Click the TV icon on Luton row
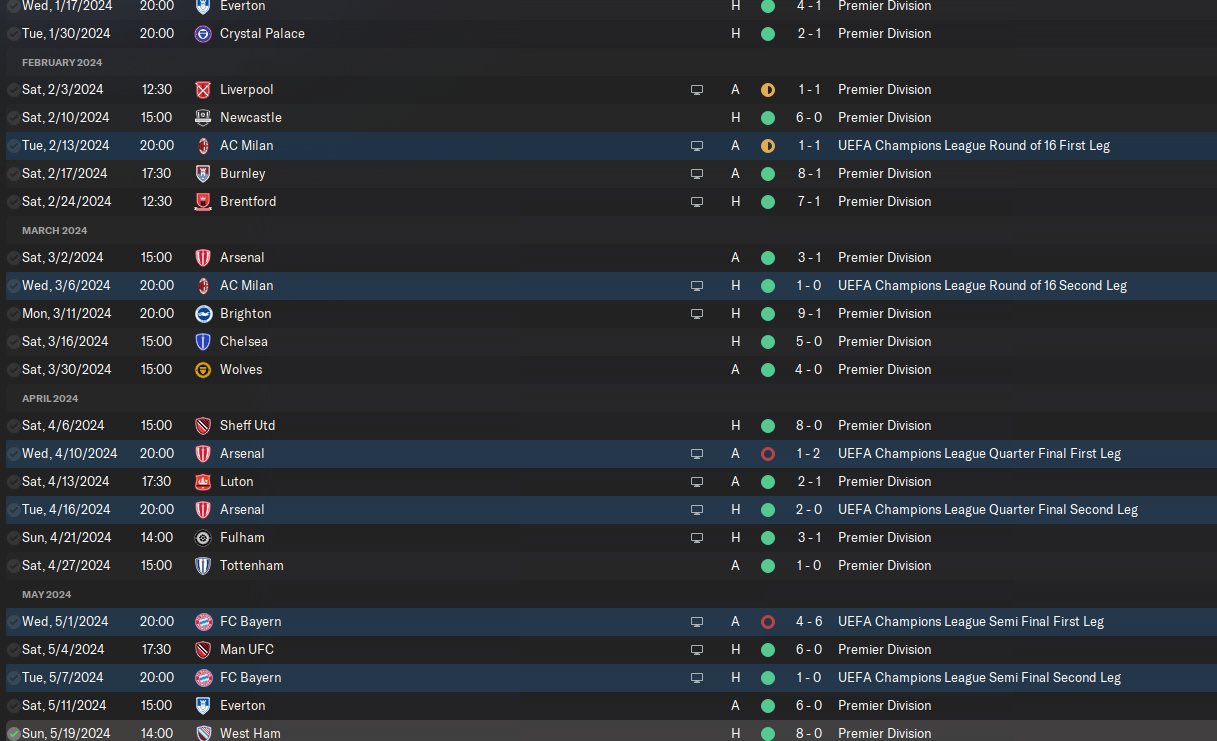This screenshot has height=741, width=1217. [x=697, y=481]
